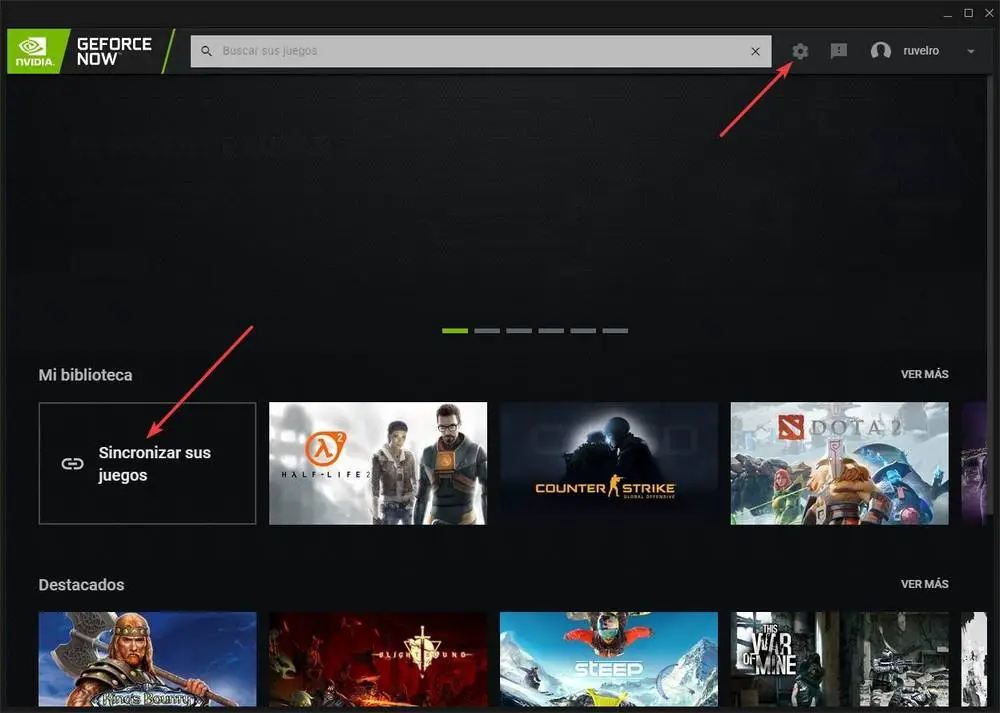Screen dimensions: 1000x713
Task: Select the sixth carousel indicator
Action: coord(615,330)
